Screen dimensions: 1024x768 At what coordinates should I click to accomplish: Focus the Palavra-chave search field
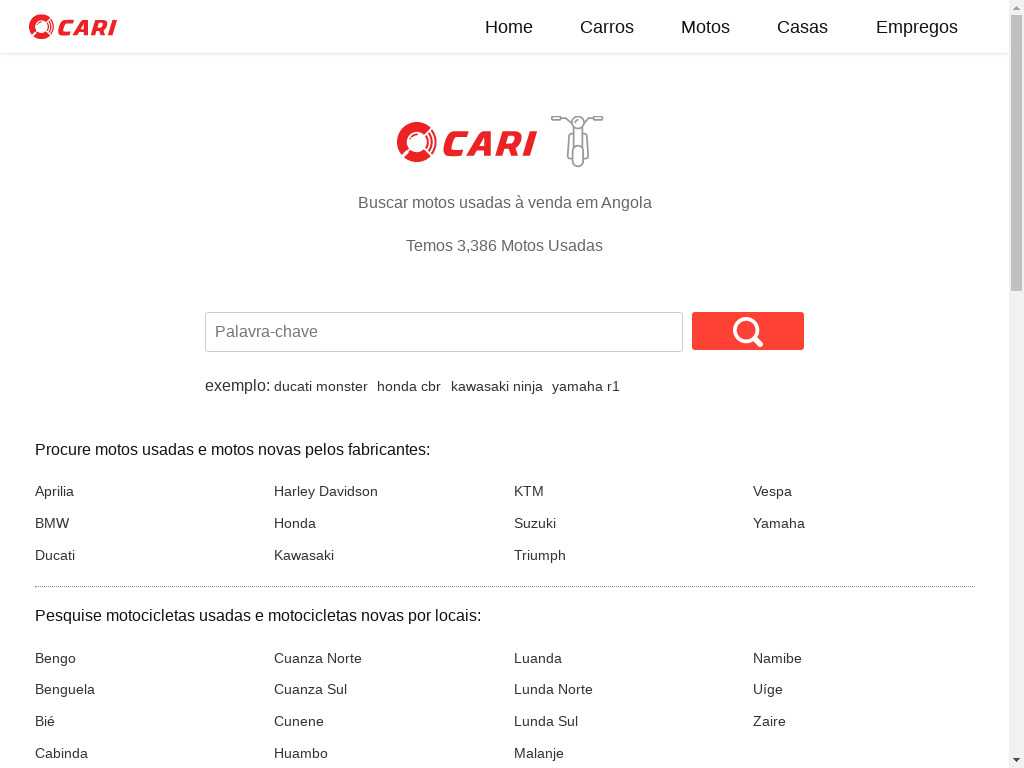point(444,332)
